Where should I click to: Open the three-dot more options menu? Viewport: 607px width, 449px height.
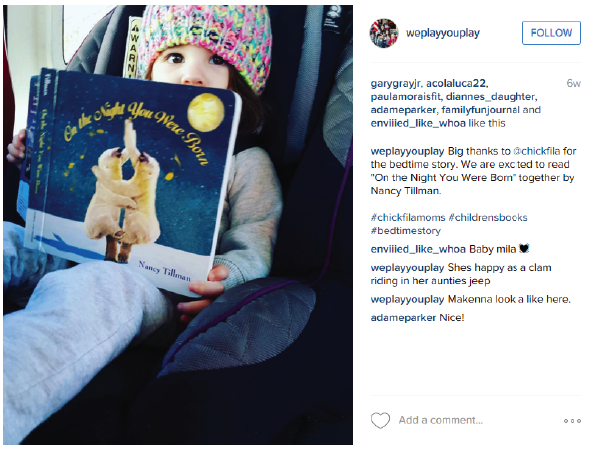[572, 421]
